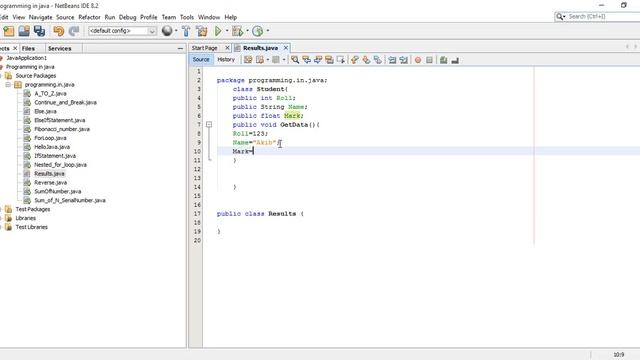640x360 pixels.
Task: Click the Shift Line Right icon
Action: [x=404, y=60]
